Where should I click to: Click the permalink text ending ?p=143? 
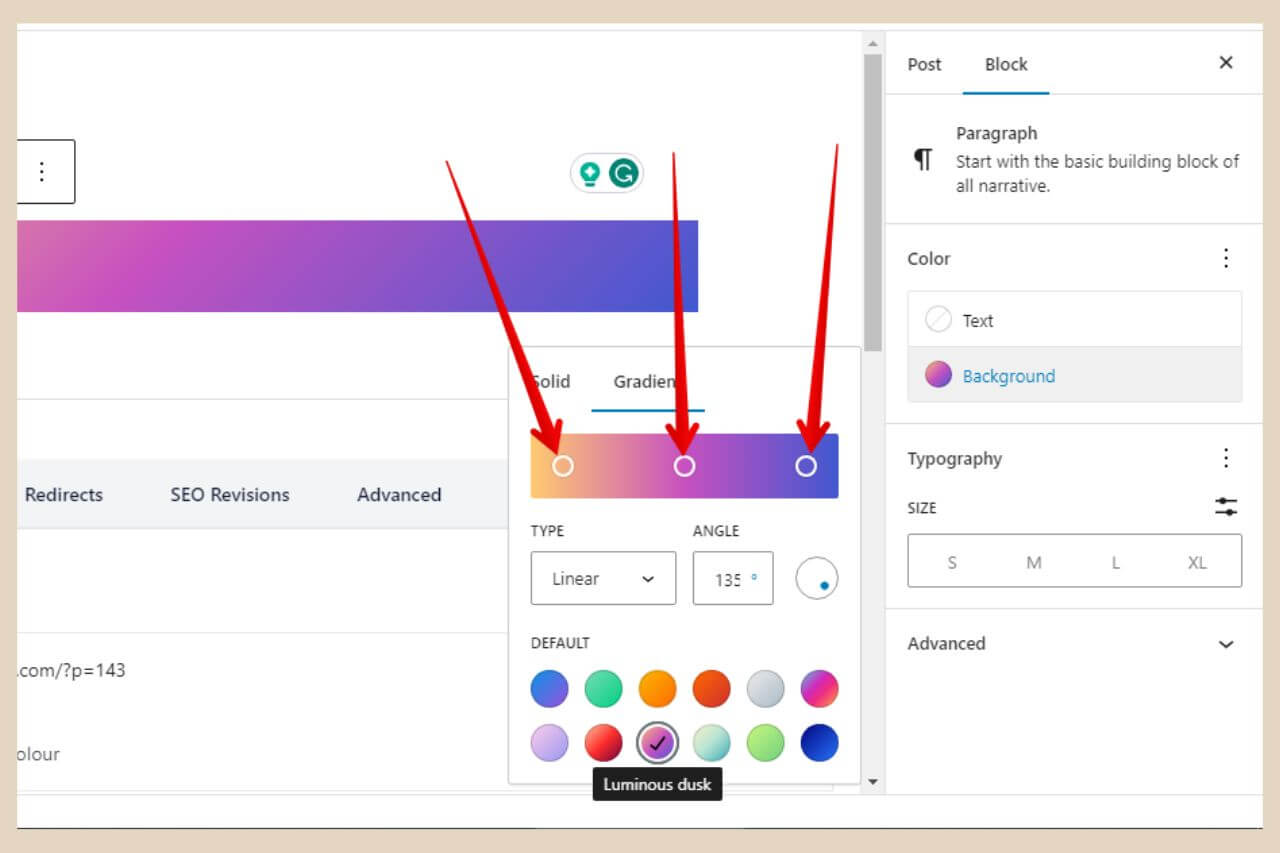tap(71, 670)
